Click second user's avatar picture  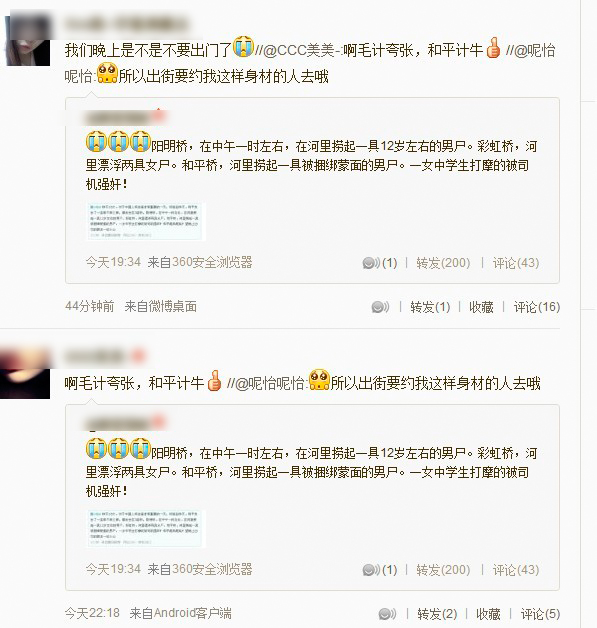coord(25,373)
